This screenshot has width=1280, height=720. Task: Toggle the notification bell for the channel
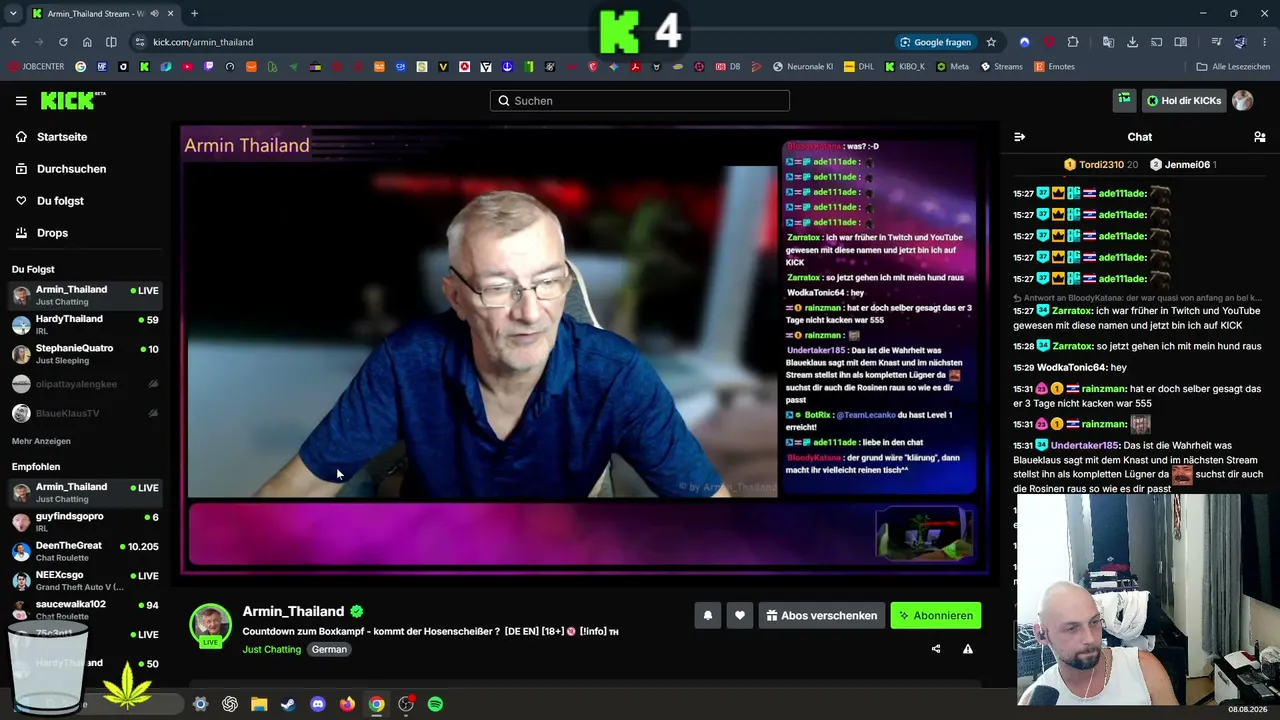click(708, 616)
